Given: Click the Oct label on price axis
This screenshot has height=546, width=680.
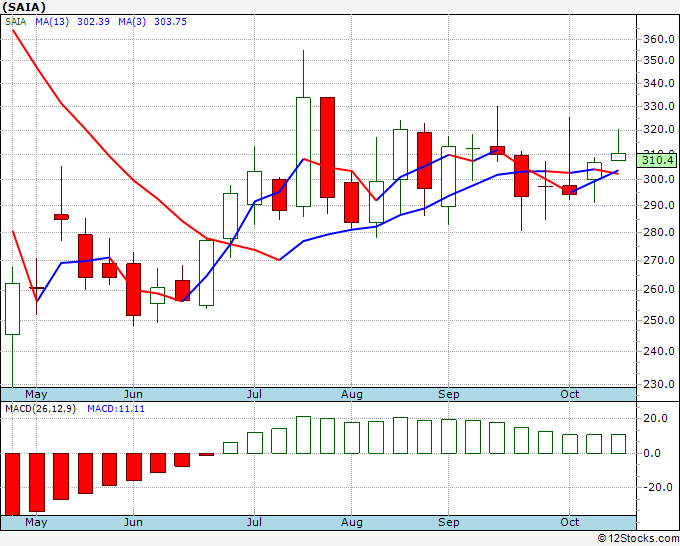Looking at the screenshot, I should point(569,394).
